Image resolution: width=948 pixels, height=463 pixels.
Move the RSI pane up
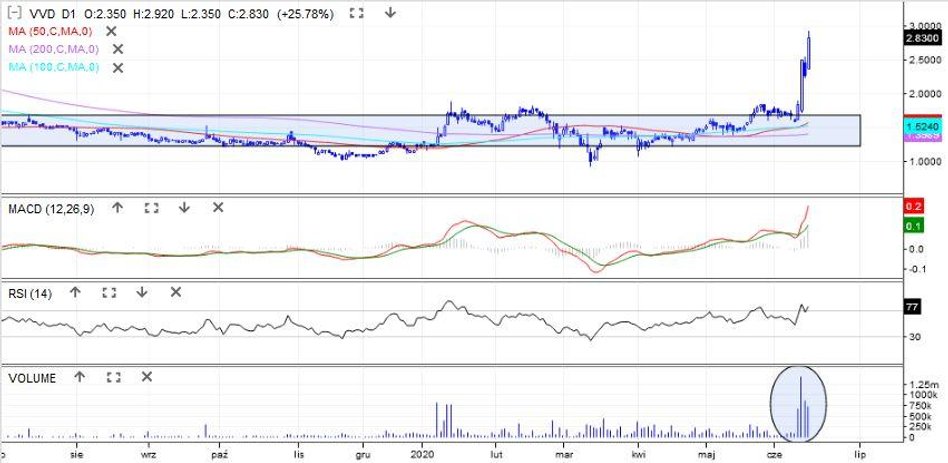[x=75, y=293]
